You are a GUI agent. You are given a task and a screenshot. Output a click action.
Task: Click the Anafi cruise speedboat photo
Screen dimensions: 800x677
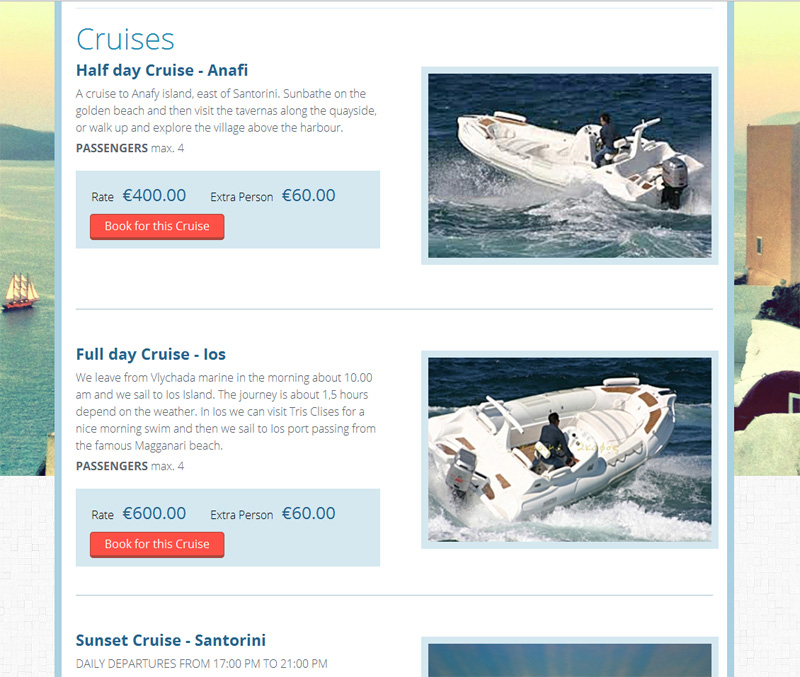click(x=569, y=166)
